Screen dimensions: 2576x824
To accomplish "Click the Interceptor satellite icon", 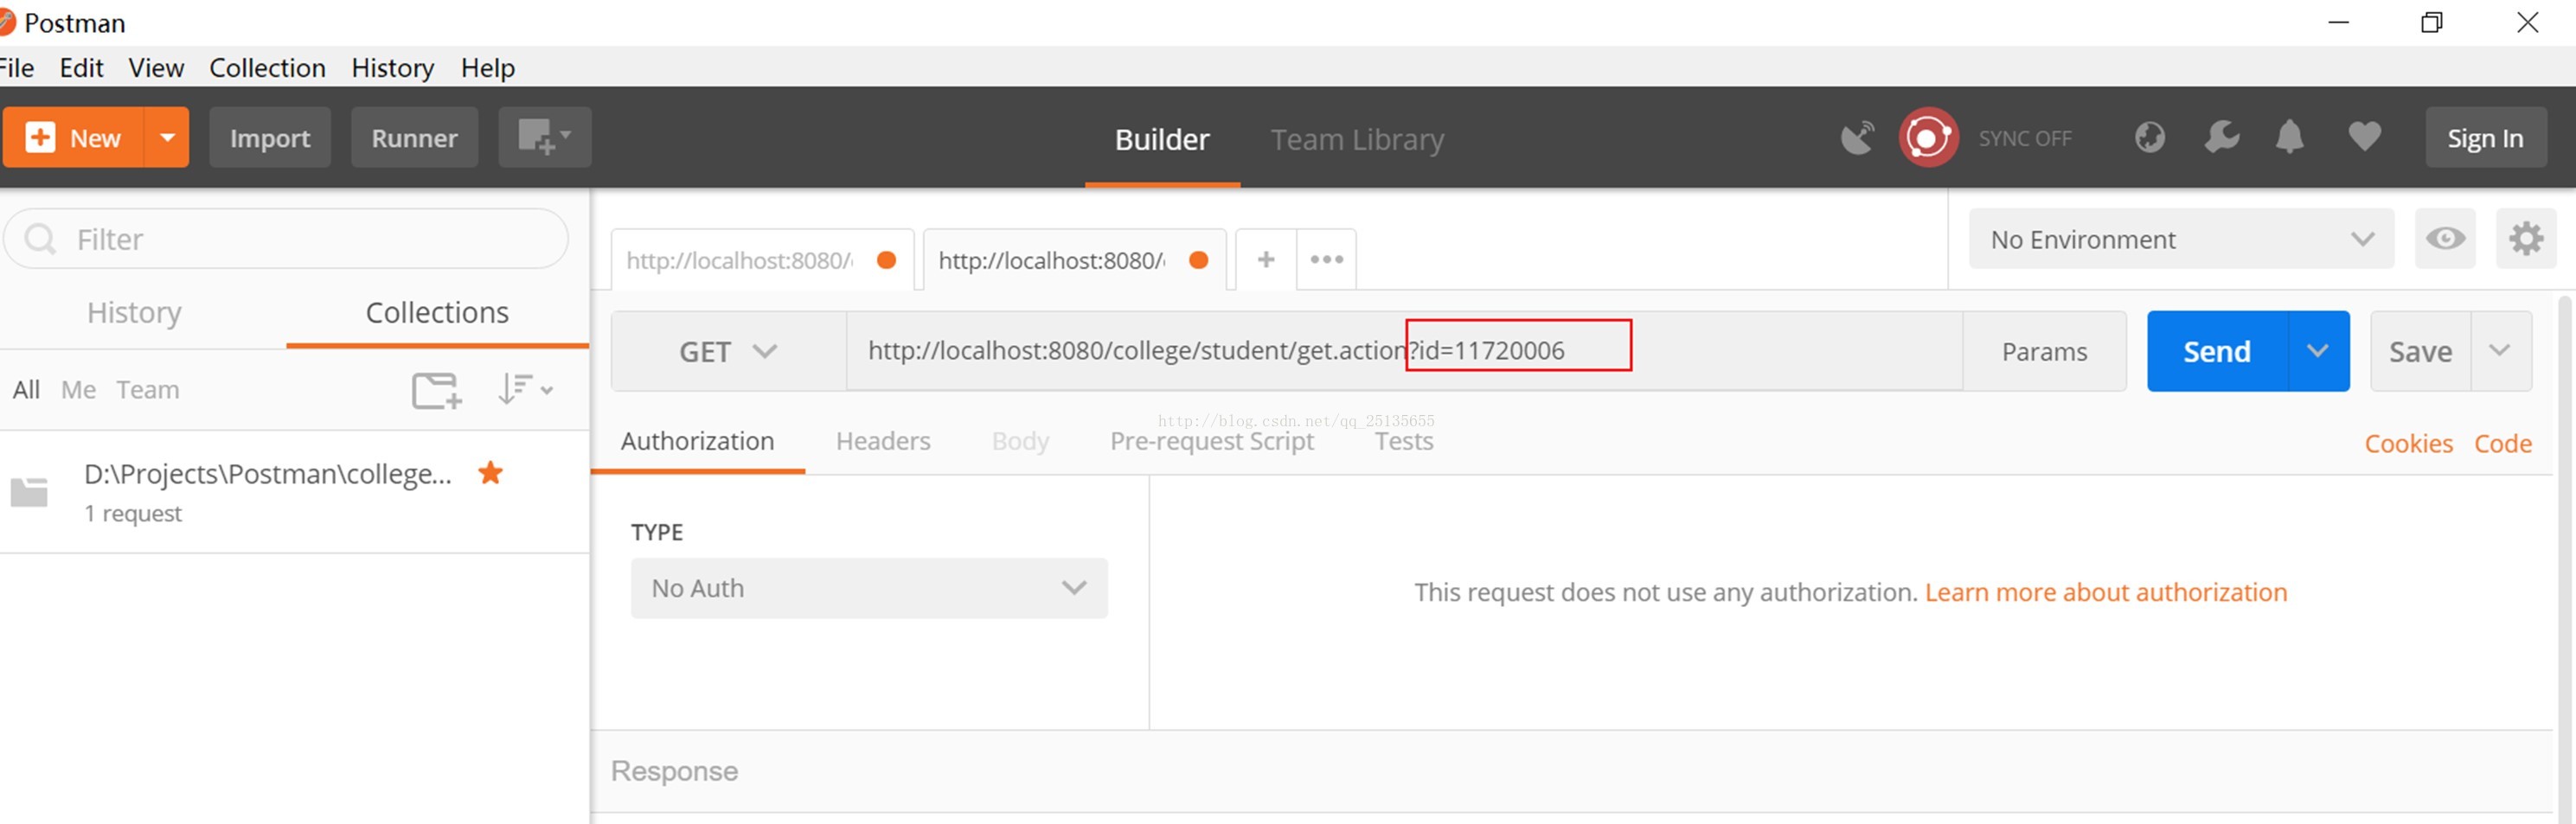I will pos(1857,137).
